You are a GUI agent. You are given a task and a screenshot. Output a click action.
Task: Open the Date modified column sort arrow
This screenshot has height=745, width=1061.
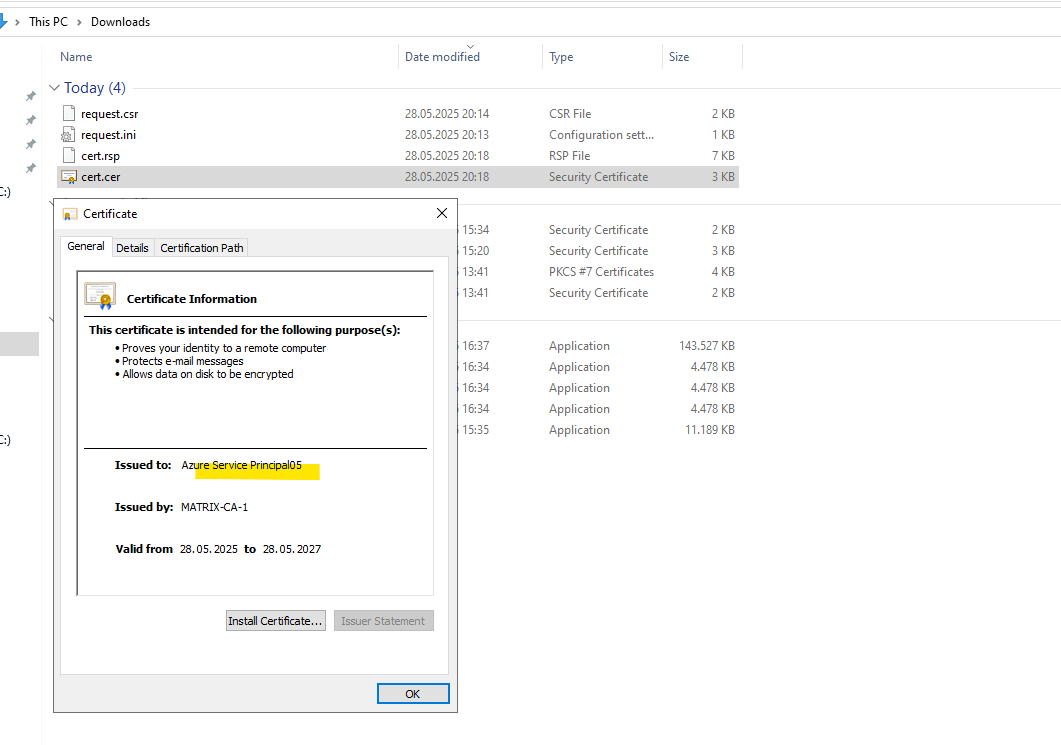click(470, 47)
